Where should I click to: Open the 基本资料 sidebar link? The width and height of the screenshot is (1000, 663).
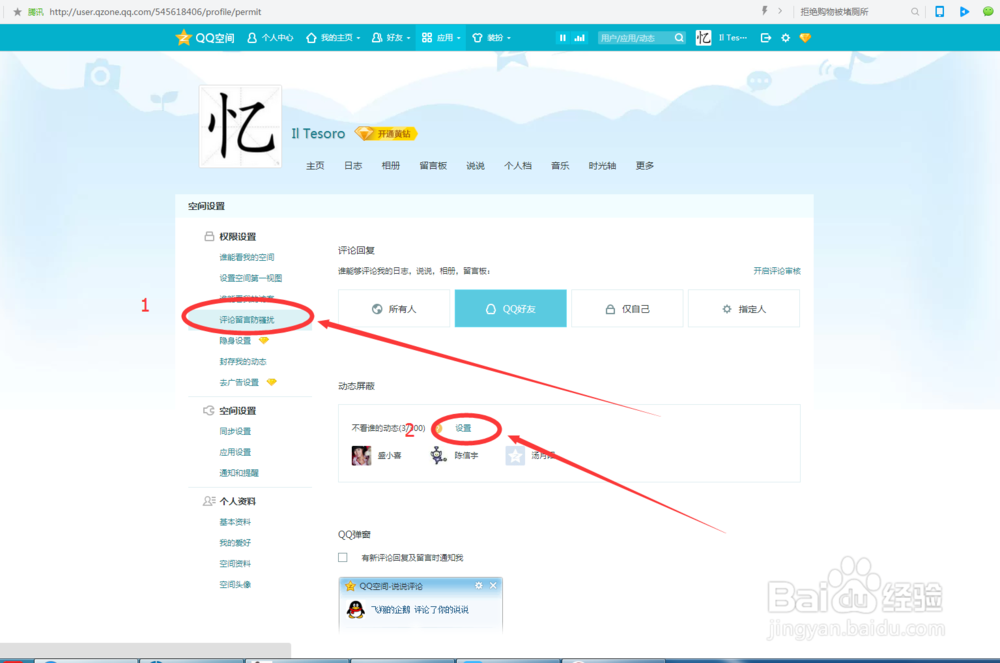point(235,522)
